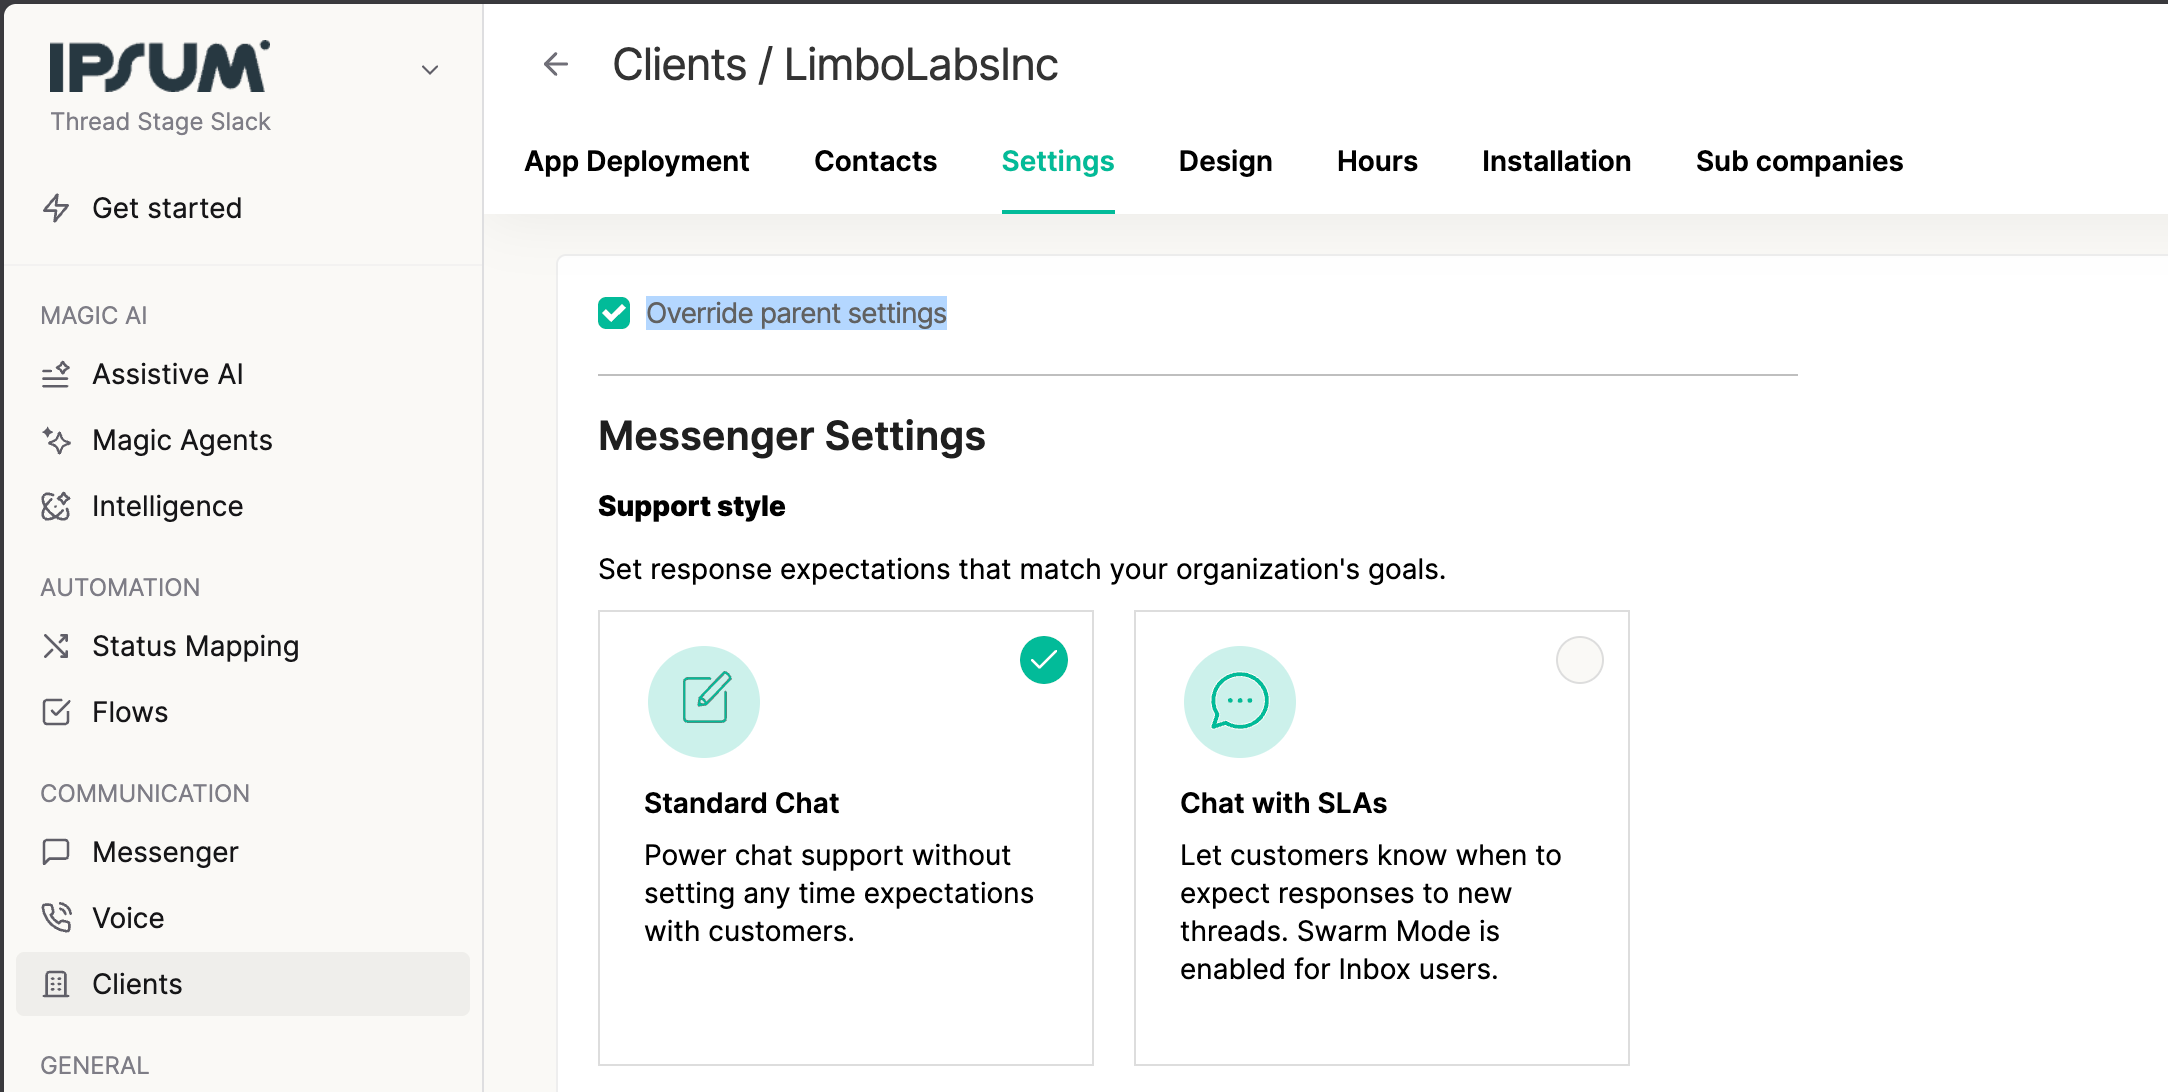
Task: Click the Voice phone icon
Action: pyautogui.click(x=56, y=918)
